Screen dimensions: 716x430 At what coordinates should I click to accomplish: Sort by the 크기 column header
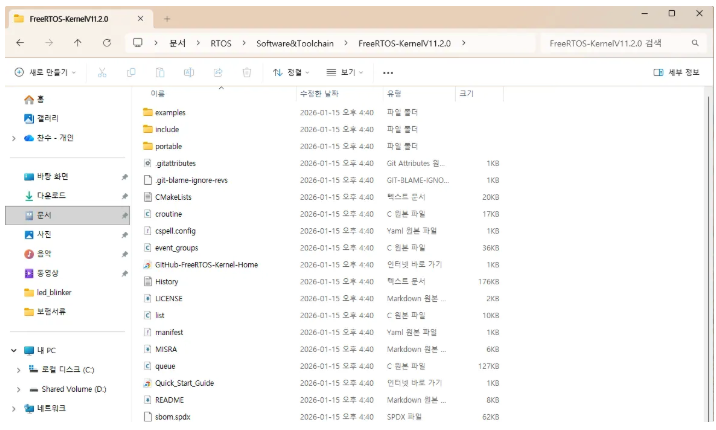click(x=479, y=94)
